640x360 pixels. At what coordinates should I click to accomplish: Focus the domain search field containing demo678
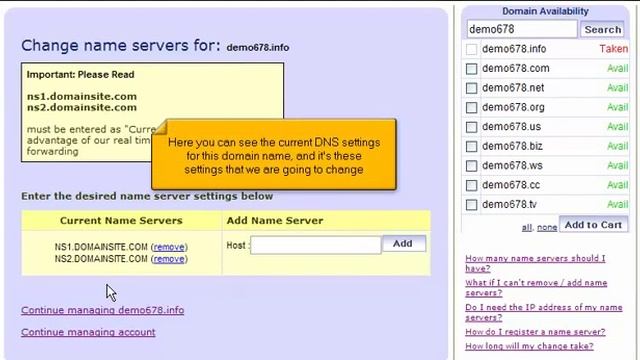[x=522, y=29]
